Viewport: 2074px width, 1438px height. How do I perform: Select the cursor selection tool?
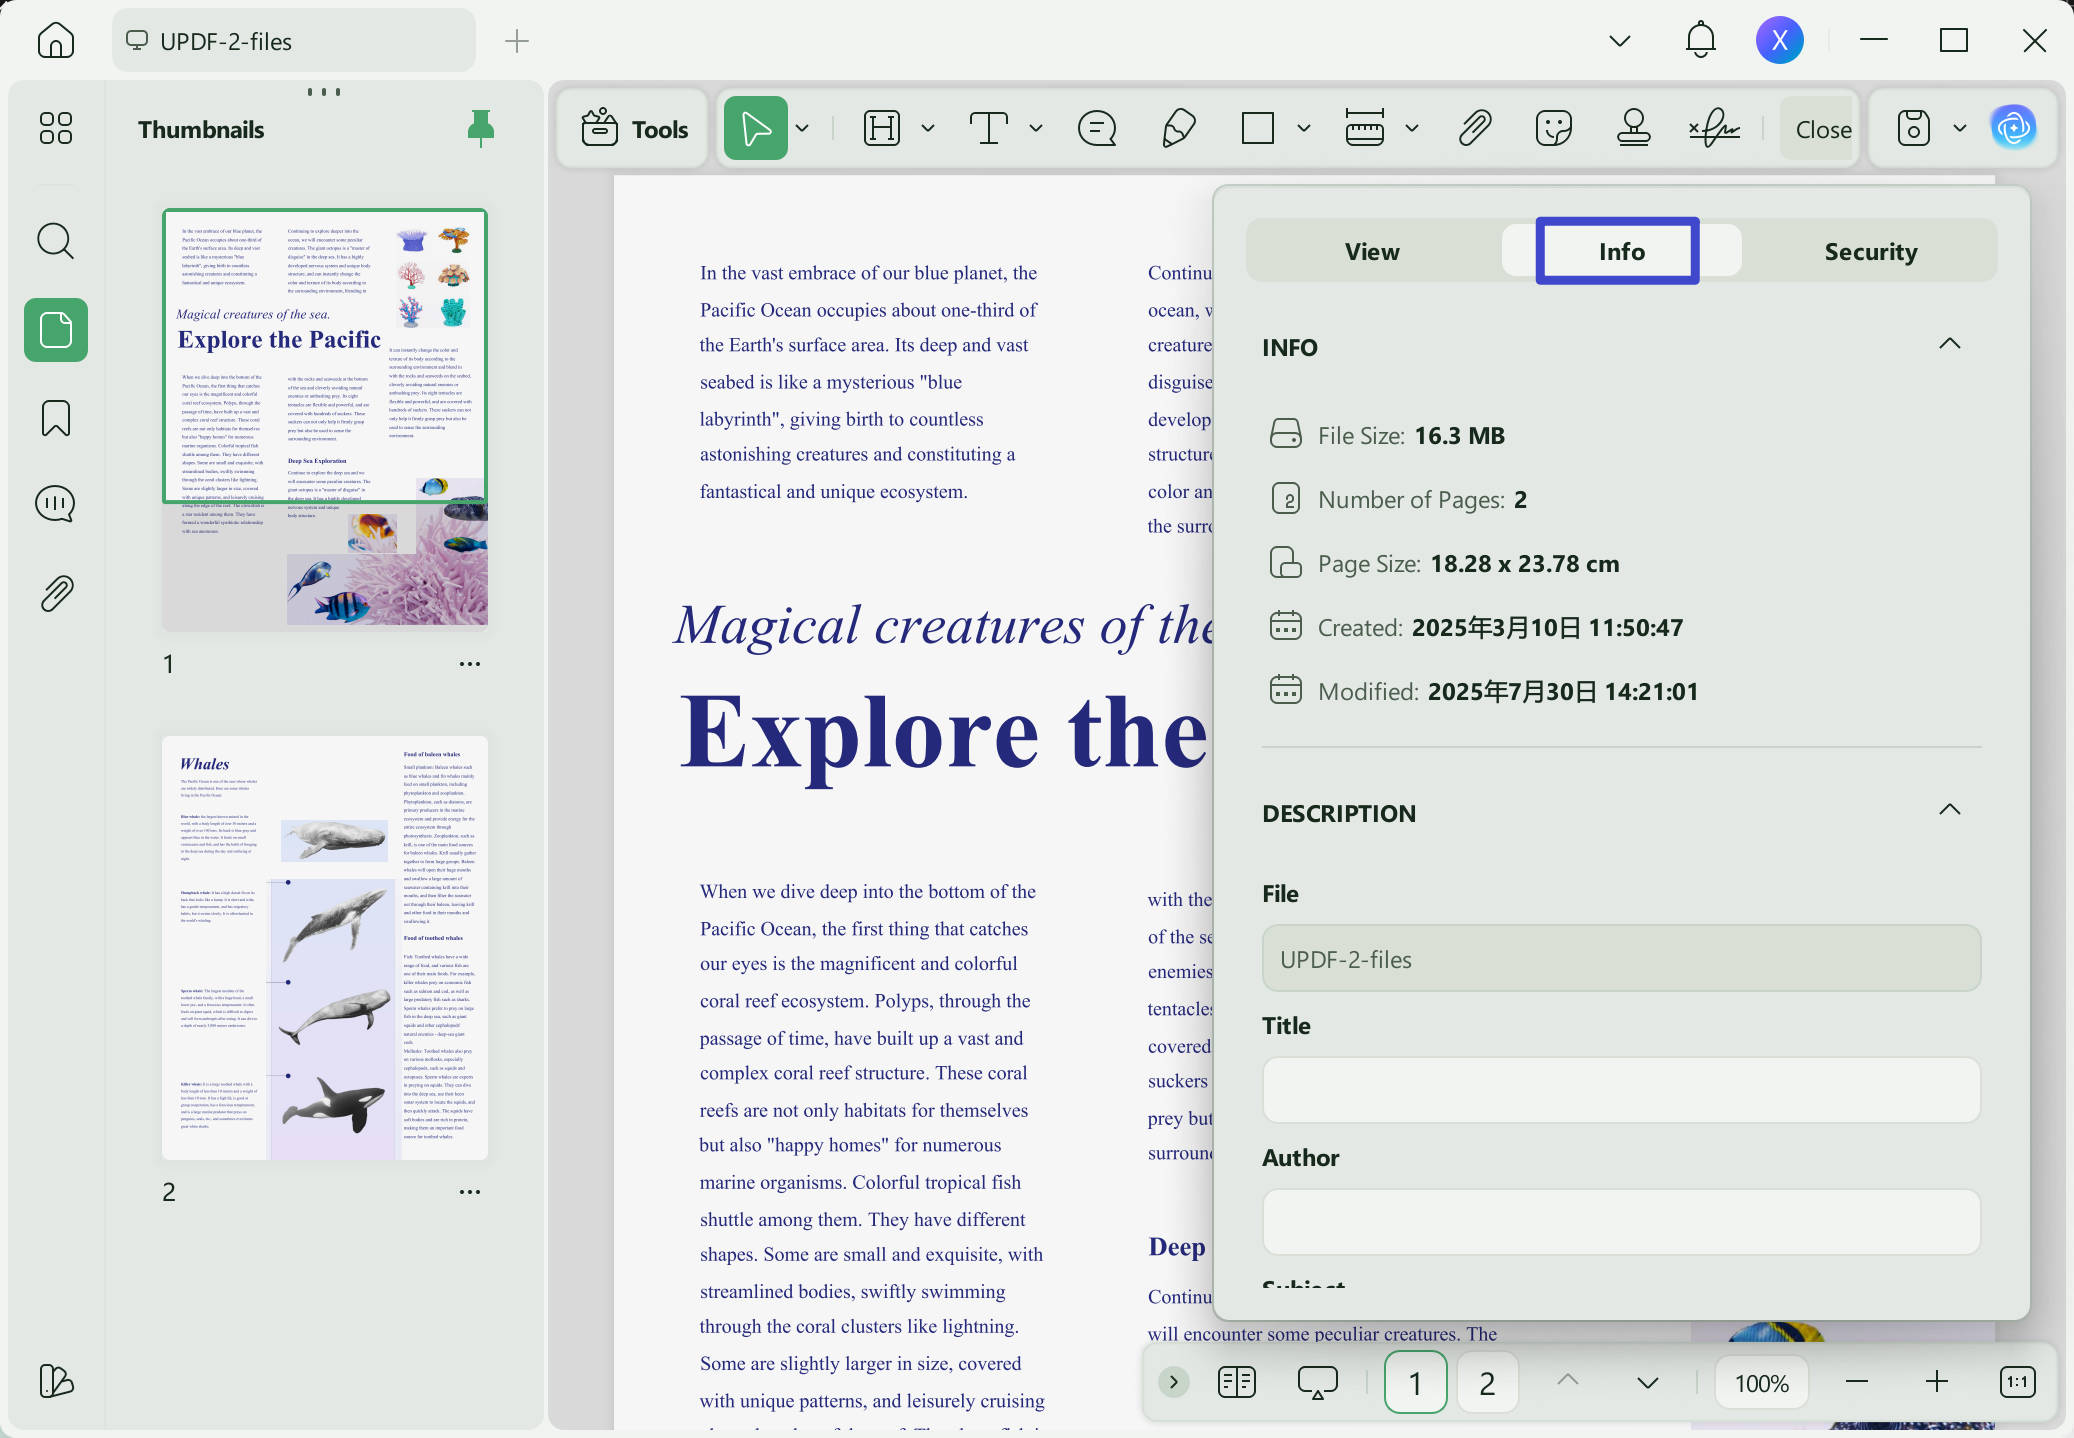(x=756, y=128)
